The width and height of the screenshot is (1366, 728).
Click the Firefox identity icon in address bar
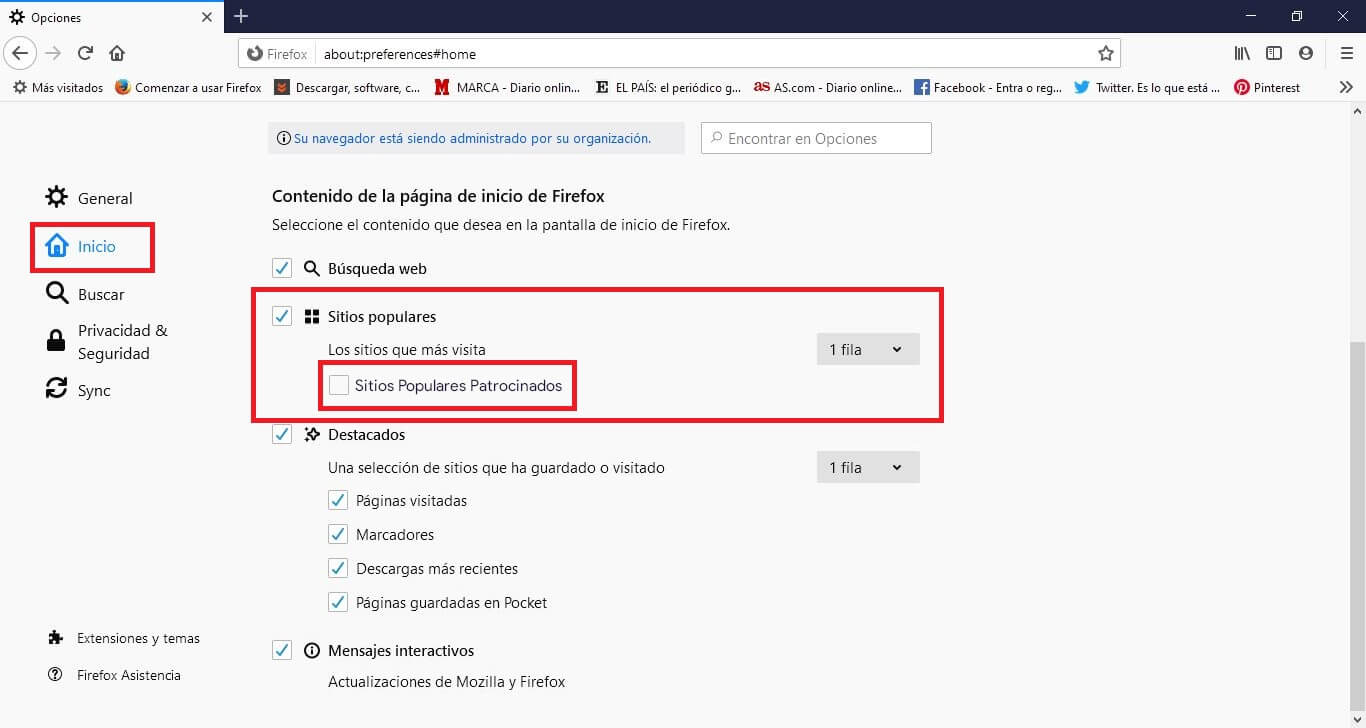click(x=277, y=53)
